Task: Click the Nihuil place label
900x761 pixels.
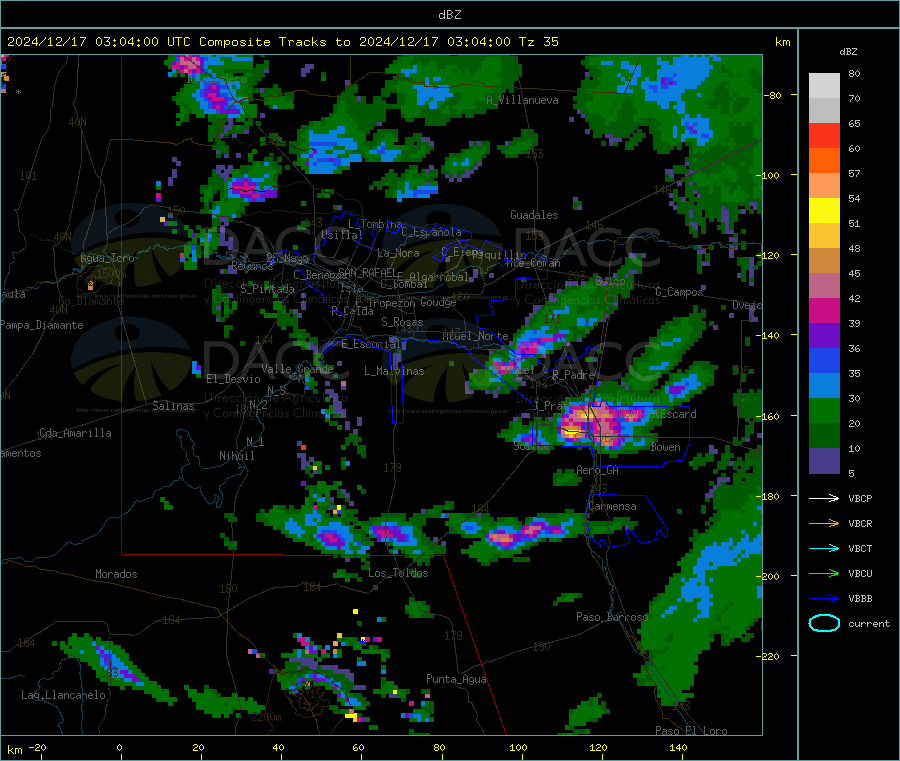Action: [236, 456]
